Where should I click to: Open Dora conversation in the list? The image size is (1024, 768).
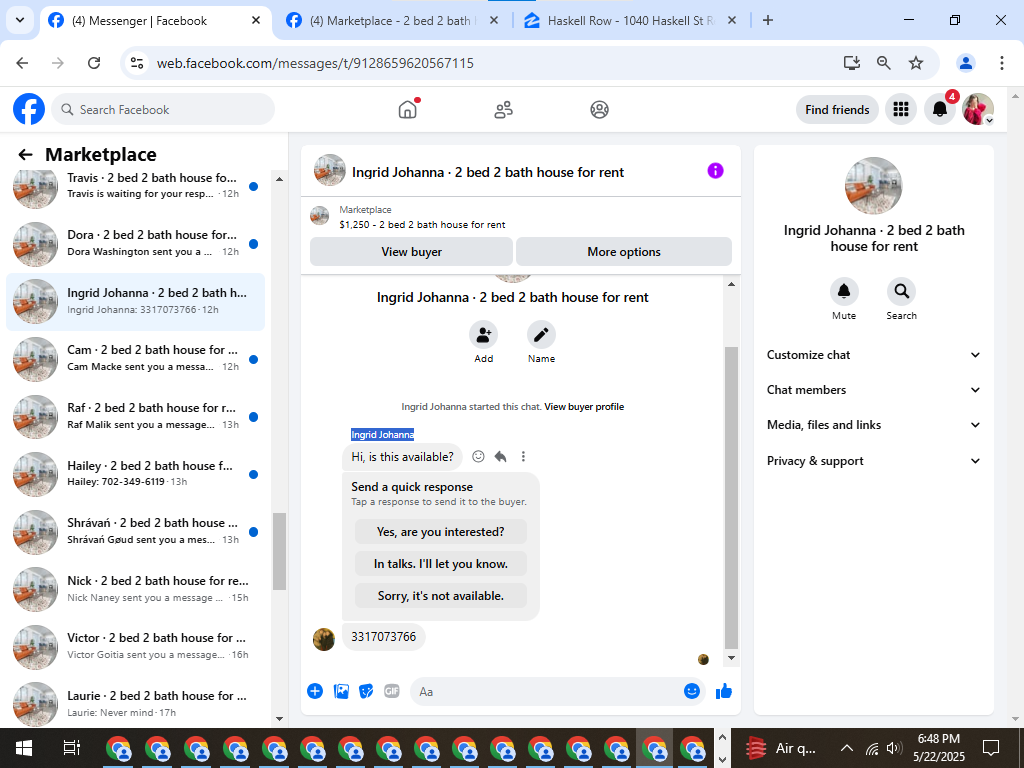click(x=136, y=244)
